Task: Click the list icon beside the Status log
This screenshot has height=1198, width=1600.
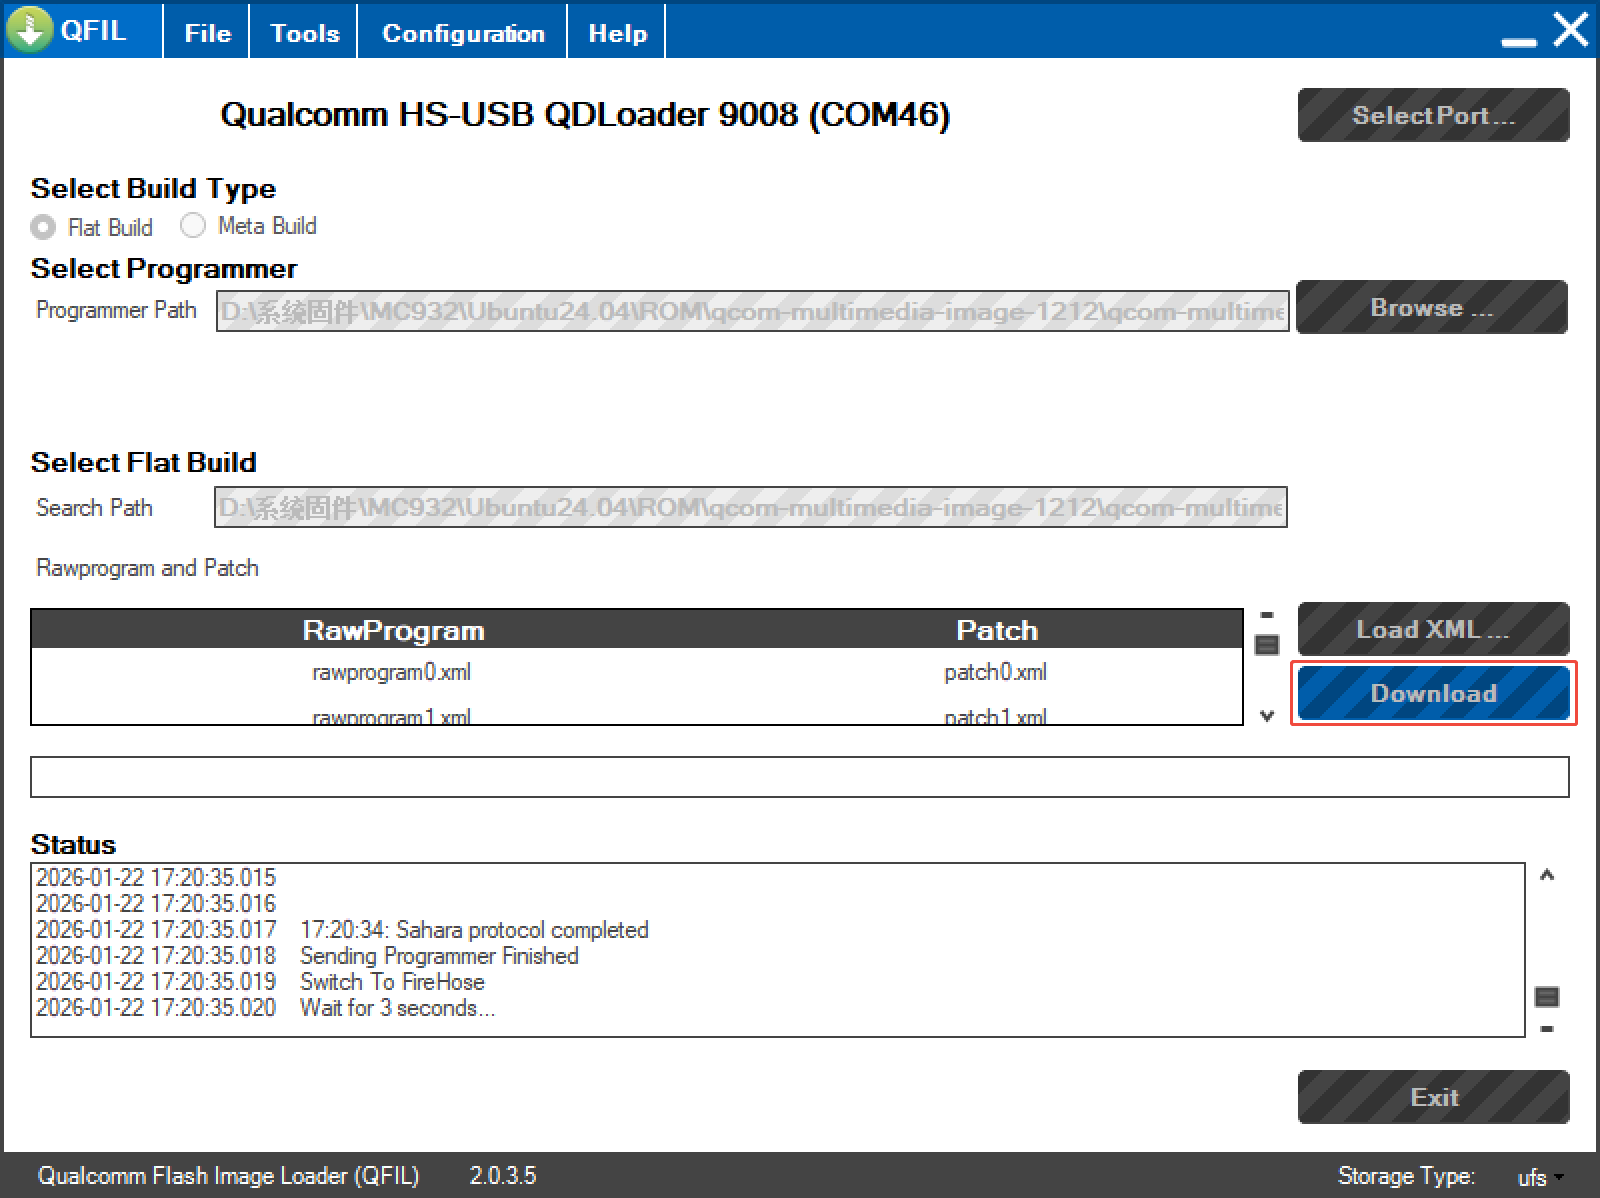Action: pos(1546,997)
